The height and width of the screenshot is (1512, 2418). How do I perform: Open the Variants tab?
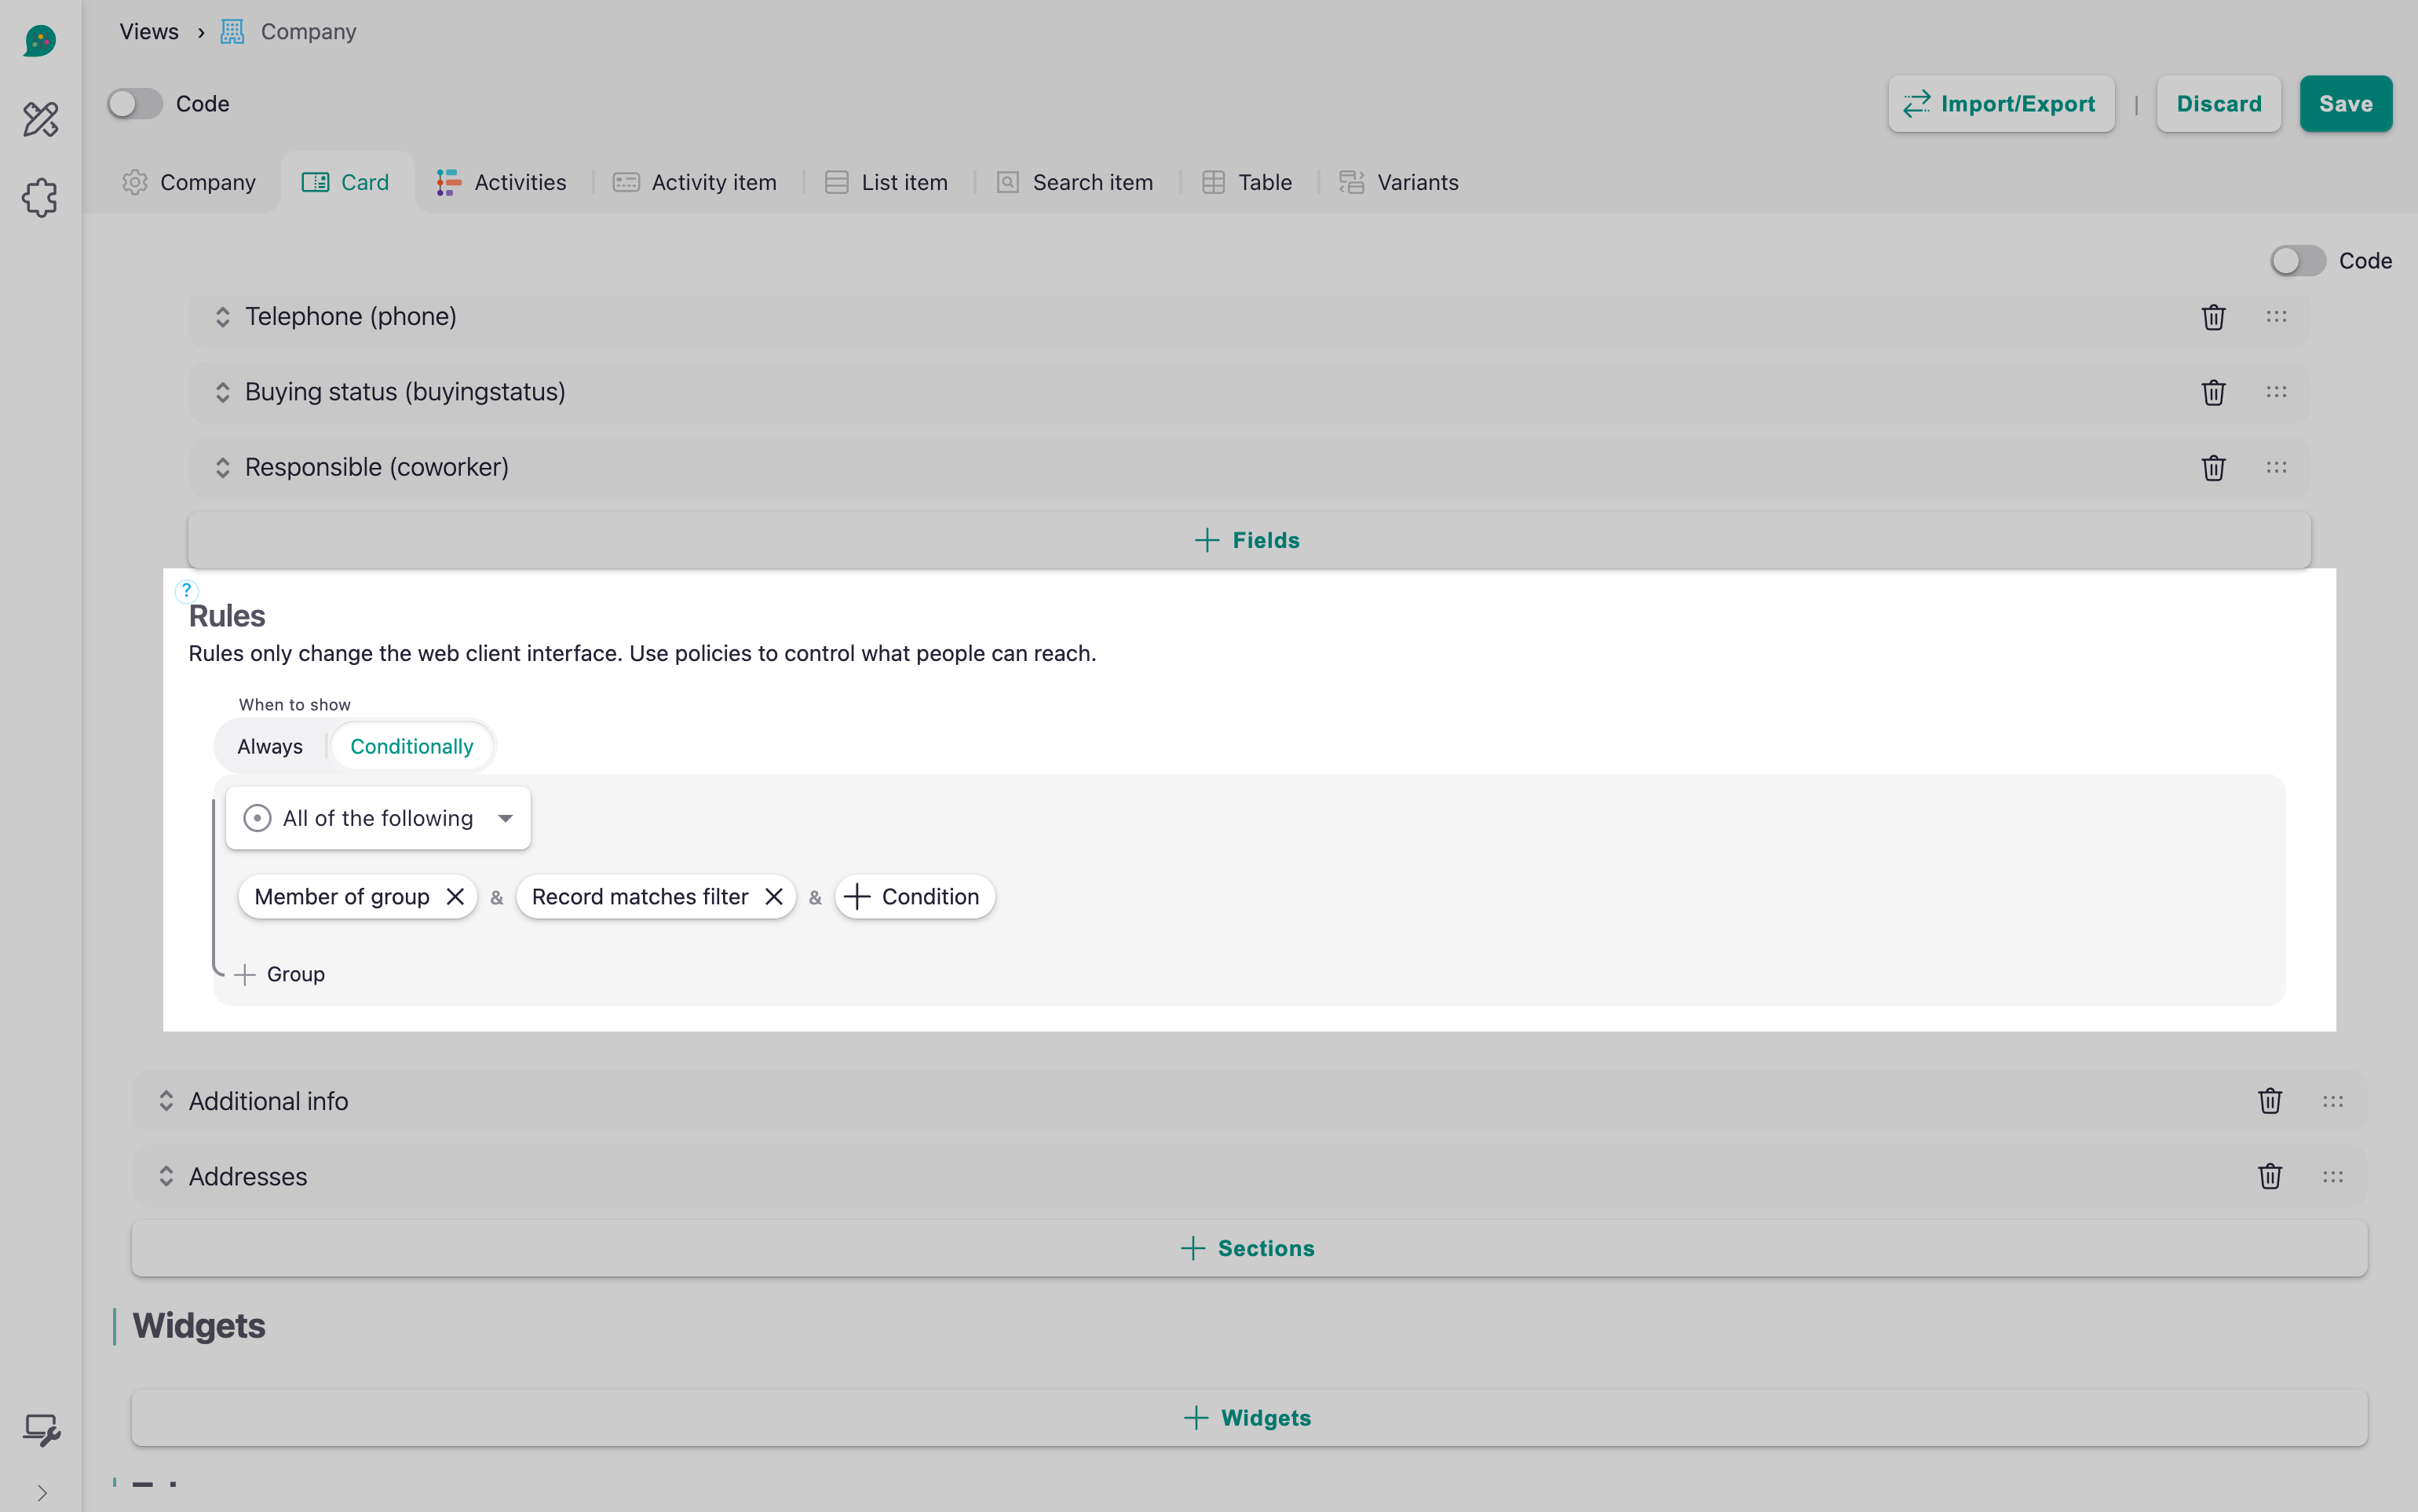point(1399,182)
